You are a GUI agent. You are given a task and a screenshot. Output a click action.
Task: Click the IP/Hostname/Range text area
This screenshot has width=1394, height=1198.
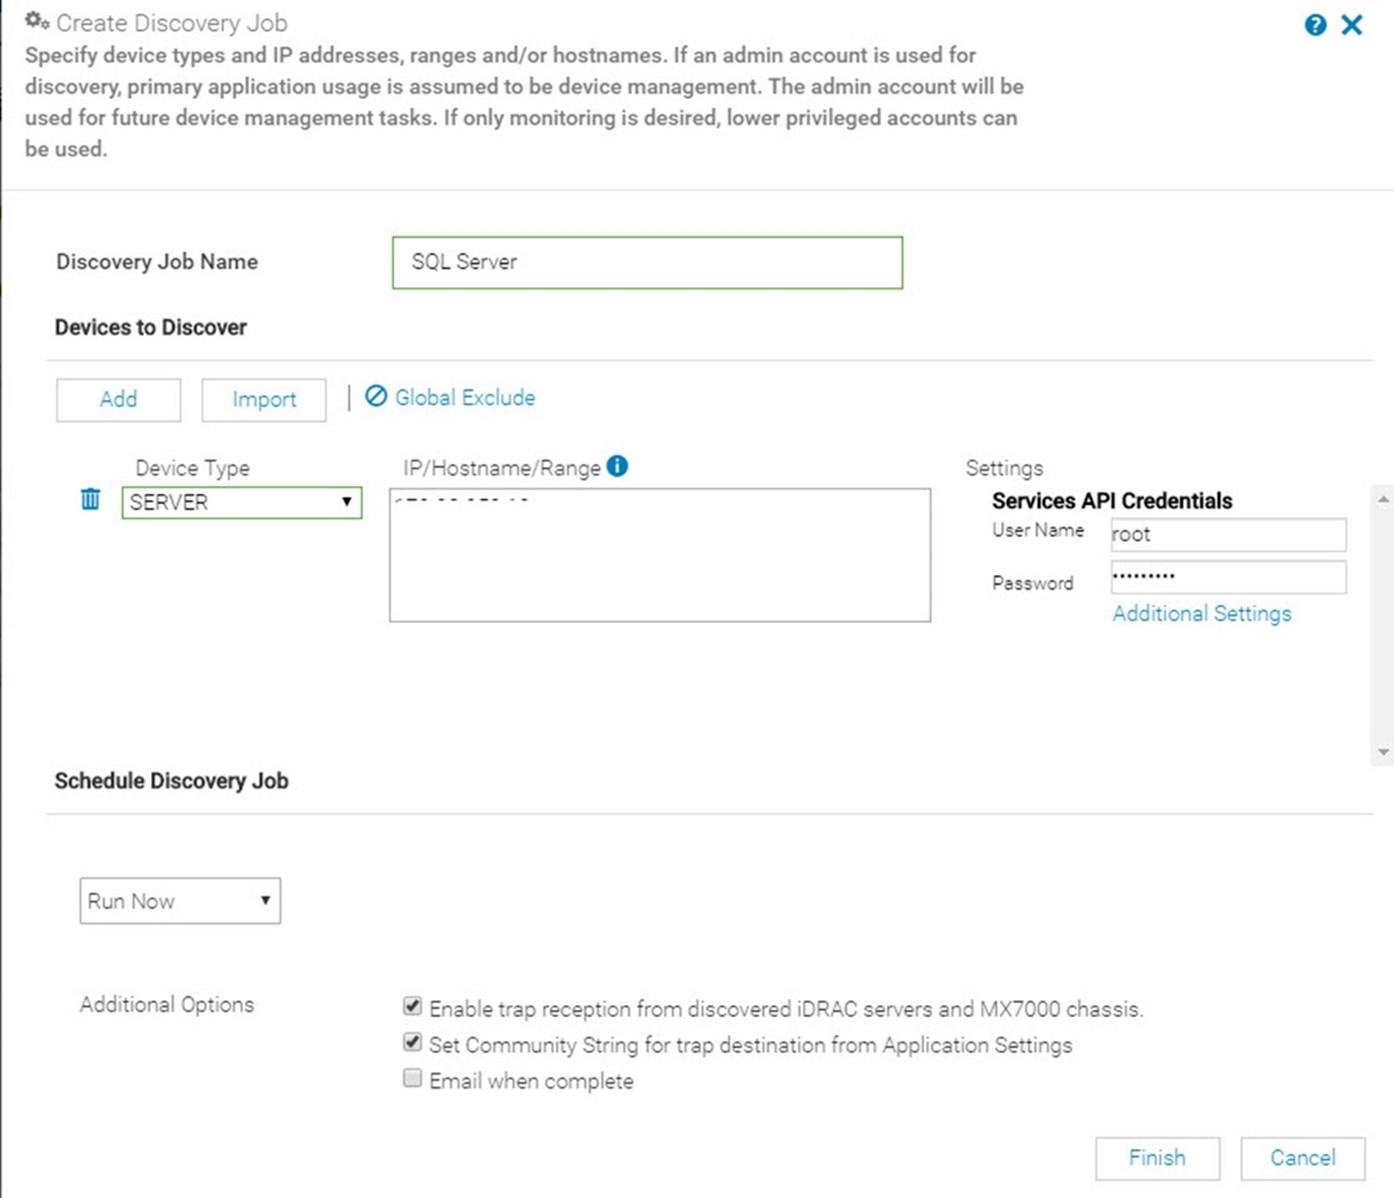click(x=660, y=555)
